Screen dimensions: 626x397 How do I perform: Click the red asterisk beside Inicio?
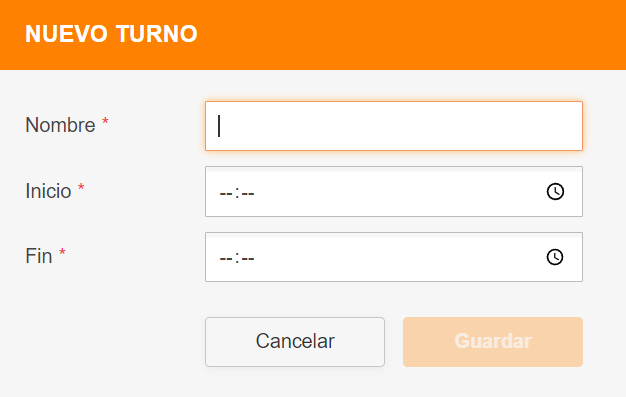81,187
